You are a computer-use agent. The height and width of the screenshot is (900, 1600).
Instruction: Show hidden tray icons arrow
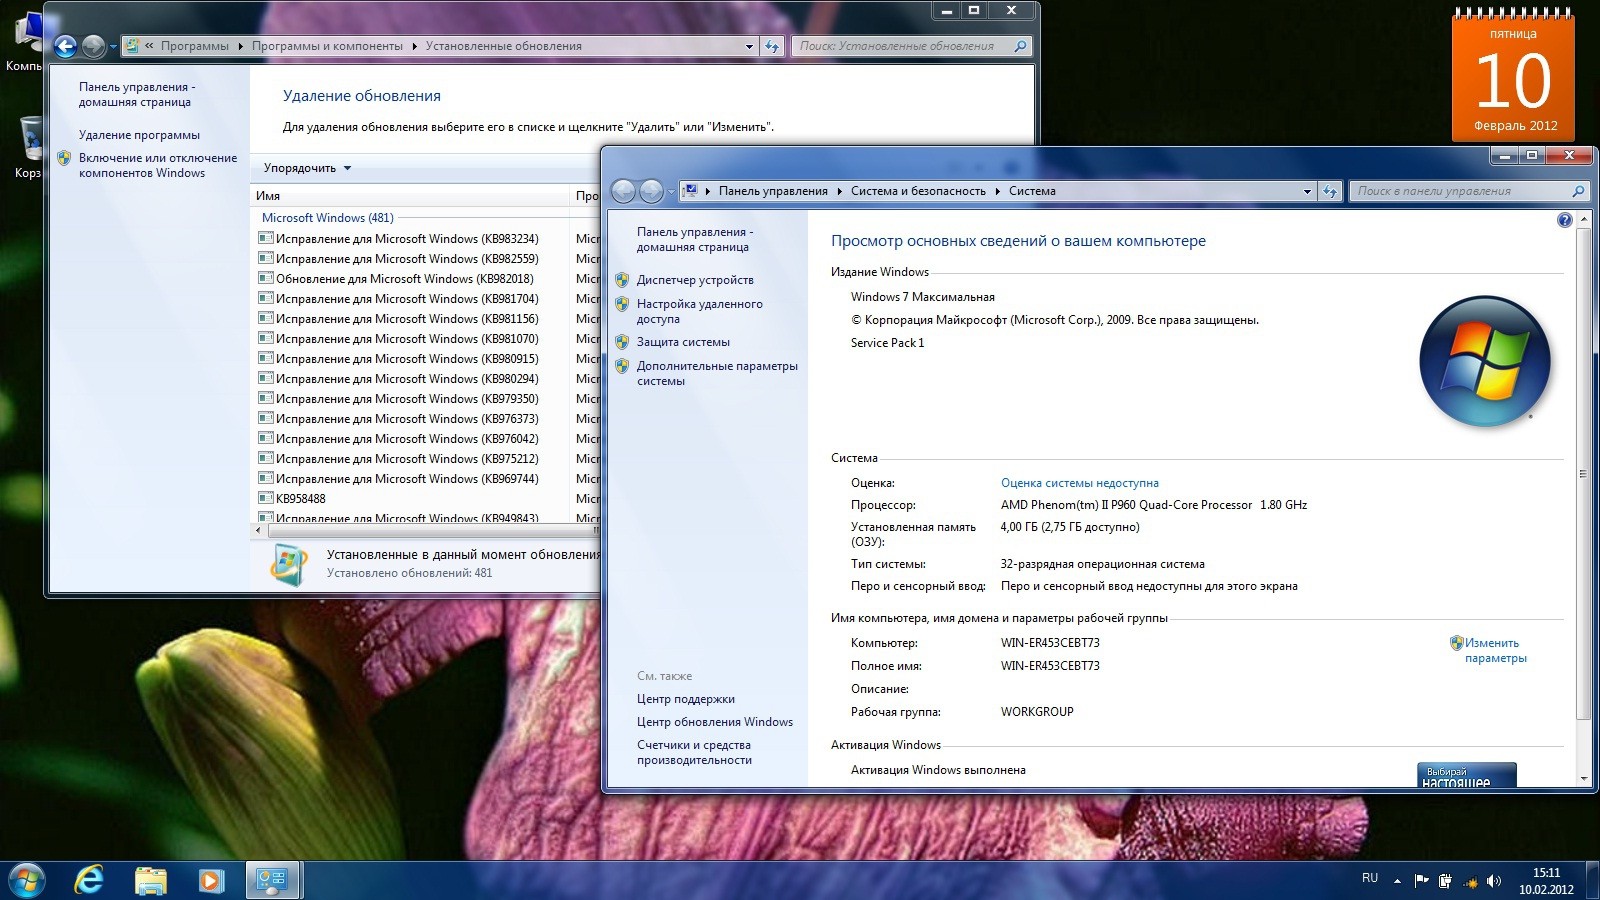[1397, 881]
